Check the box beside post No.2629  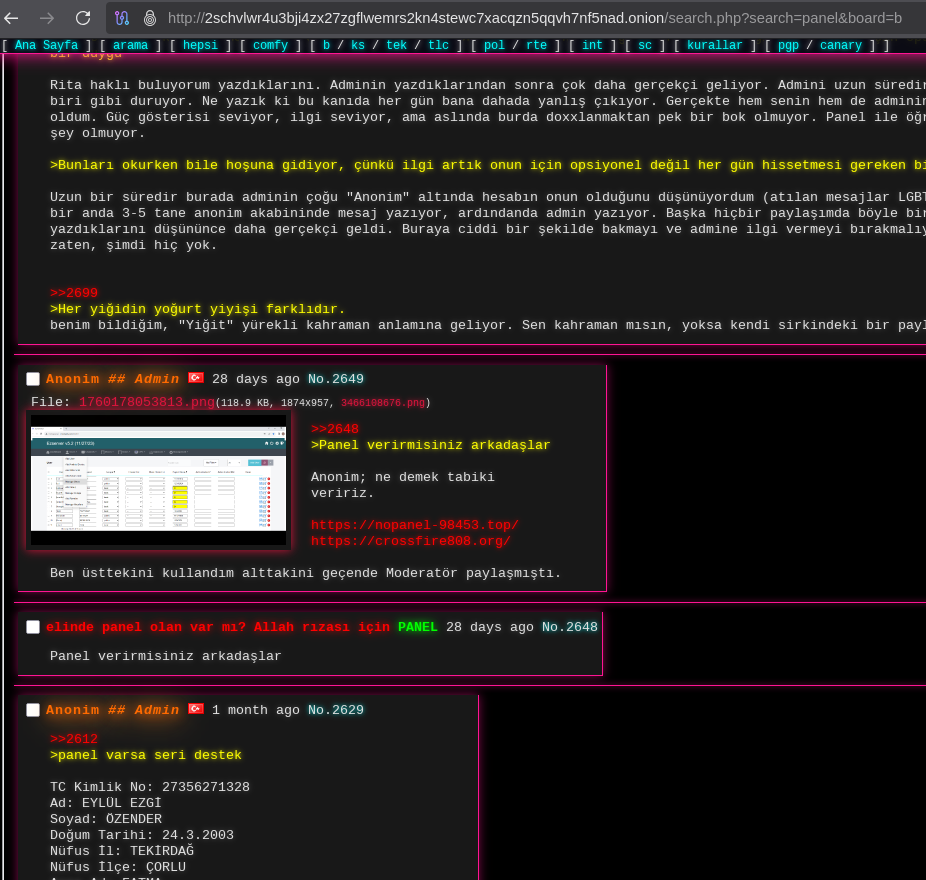(33, 710)
